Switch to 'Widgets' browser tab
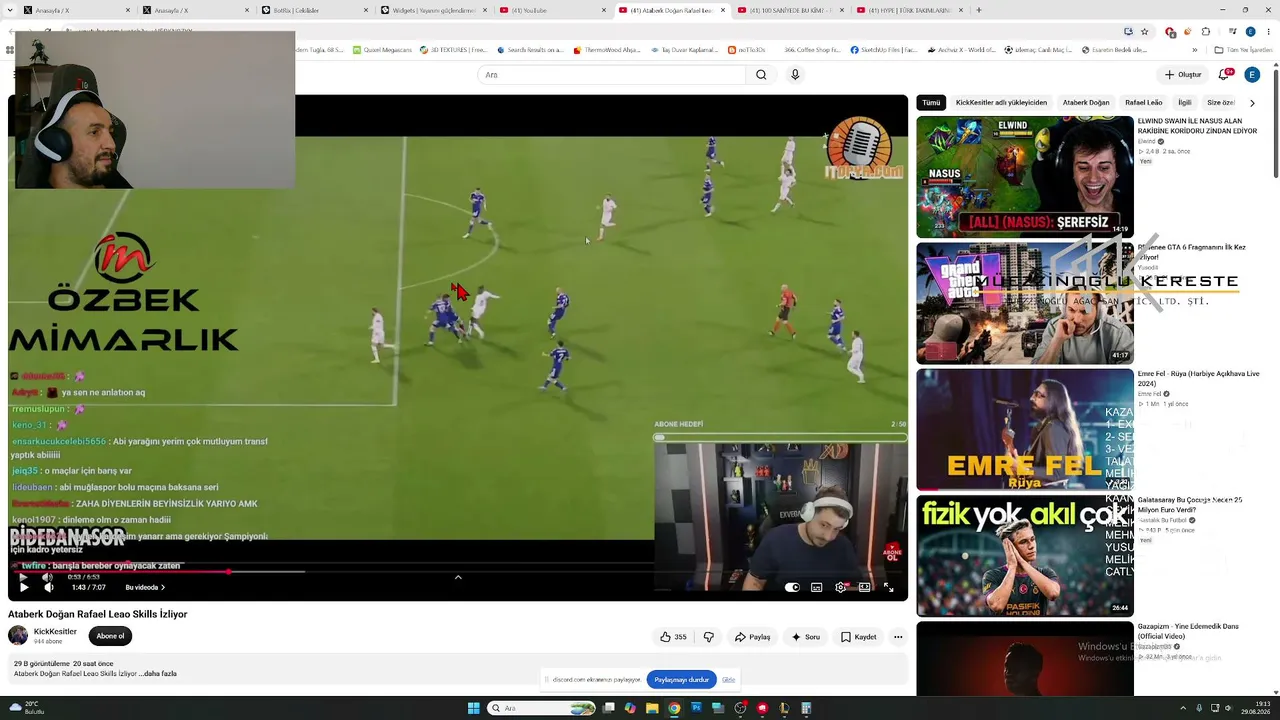The height and width of the screenshot is (720, 1280). coord(432,10)
